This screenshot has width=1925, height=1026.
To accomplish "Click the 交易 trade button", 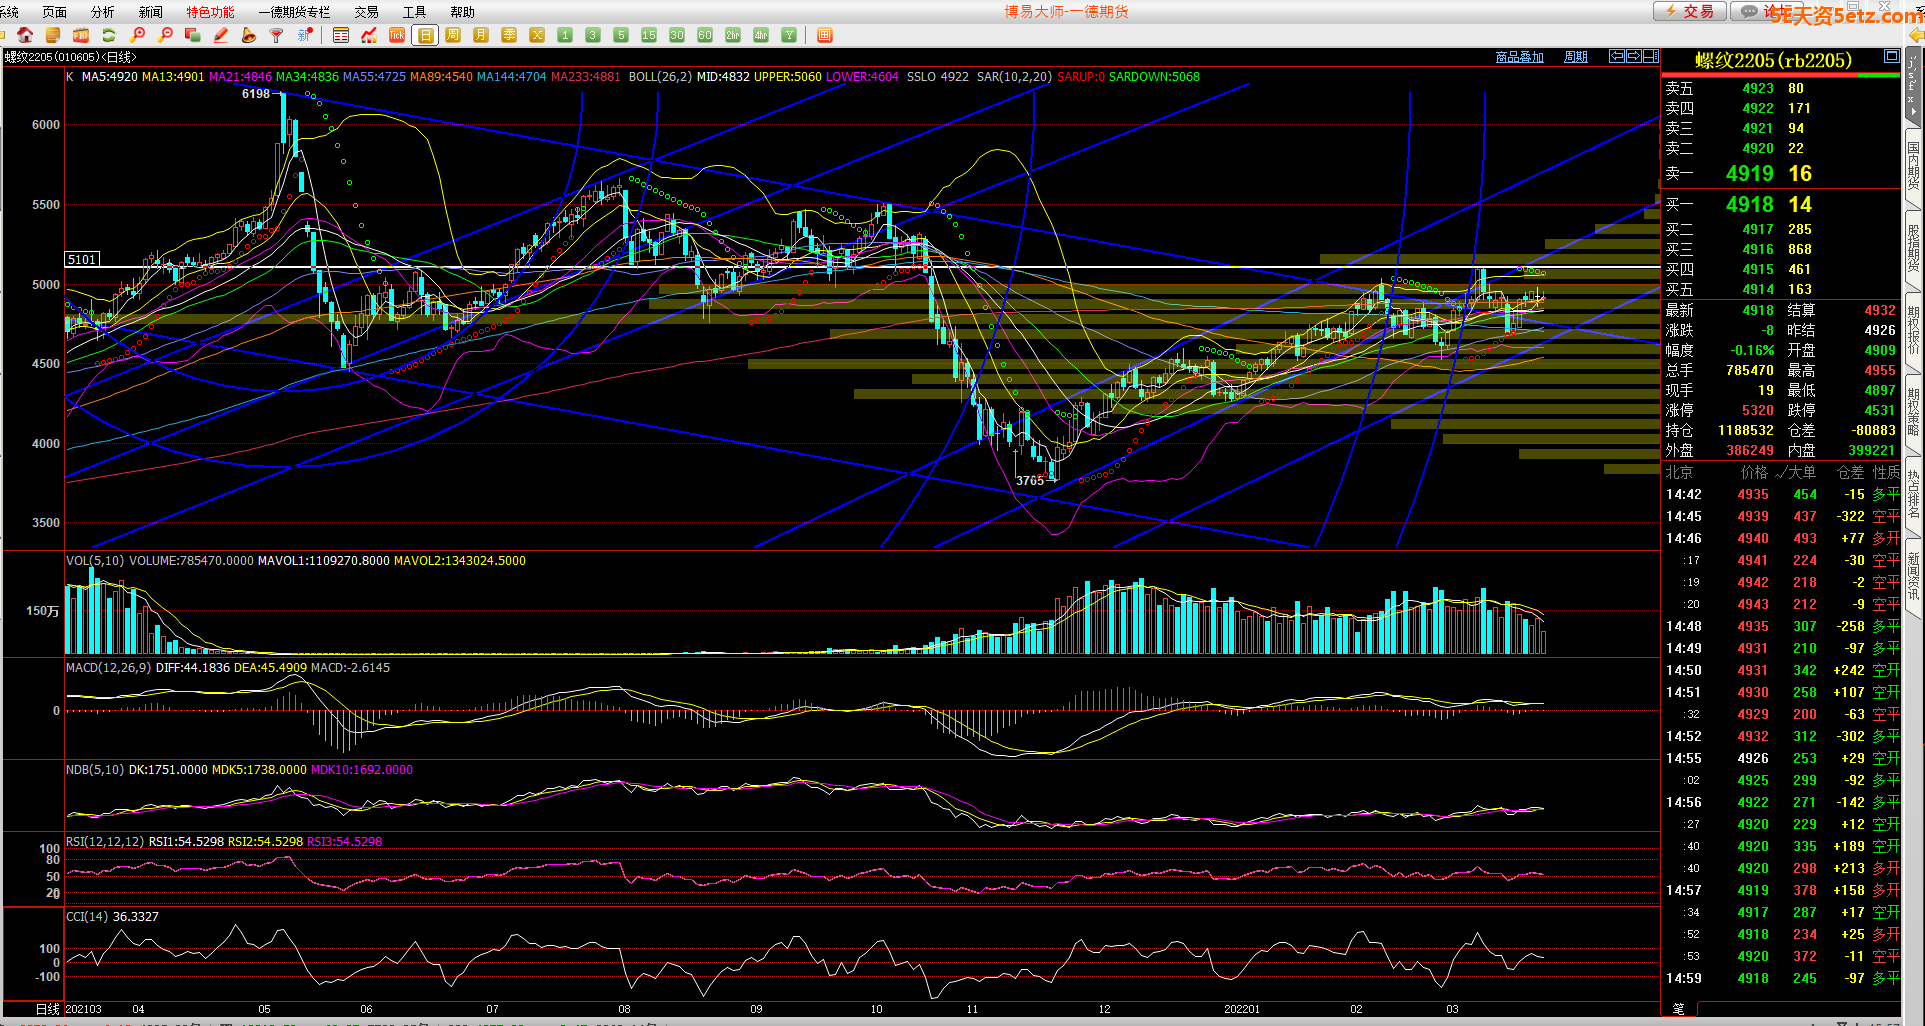I will (1690, 11).
